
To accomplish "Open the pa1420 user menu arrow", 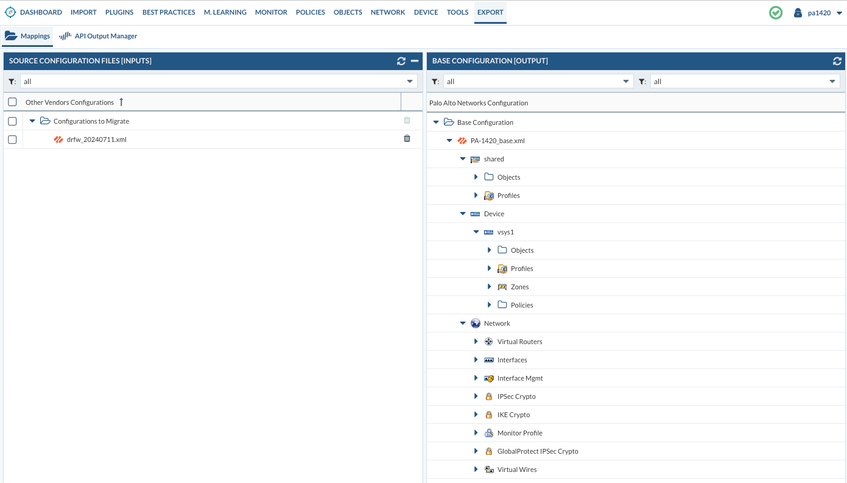I will click(839, 13).
